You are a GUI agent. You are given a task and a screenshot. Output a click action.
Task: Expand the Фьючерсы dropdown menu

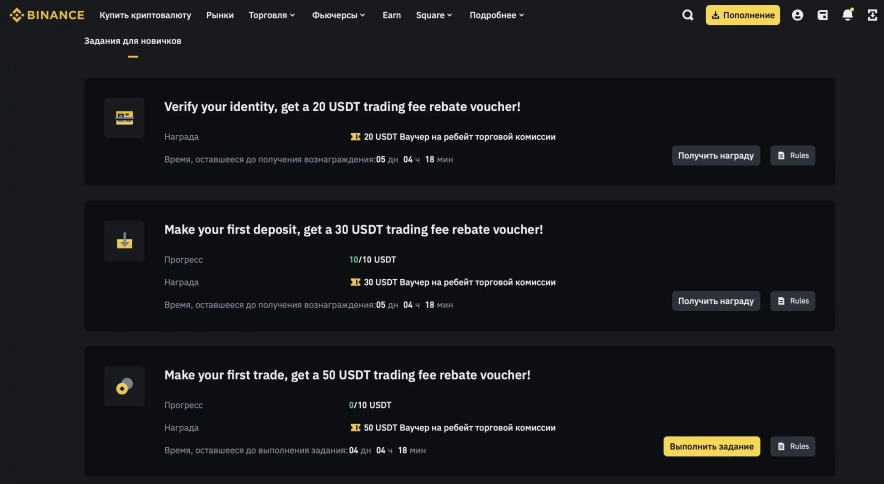click(x=339, y=15)
